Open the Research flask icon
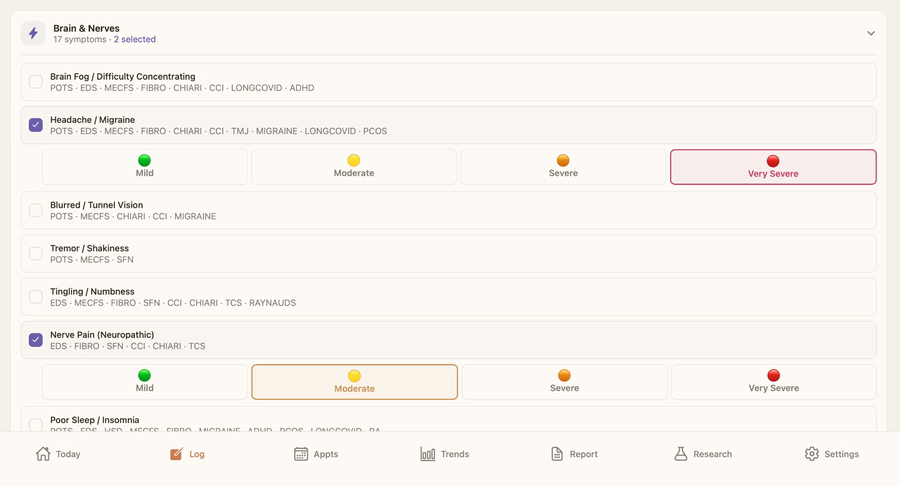This screenshot has width=900, height=486. click(681, 454)
